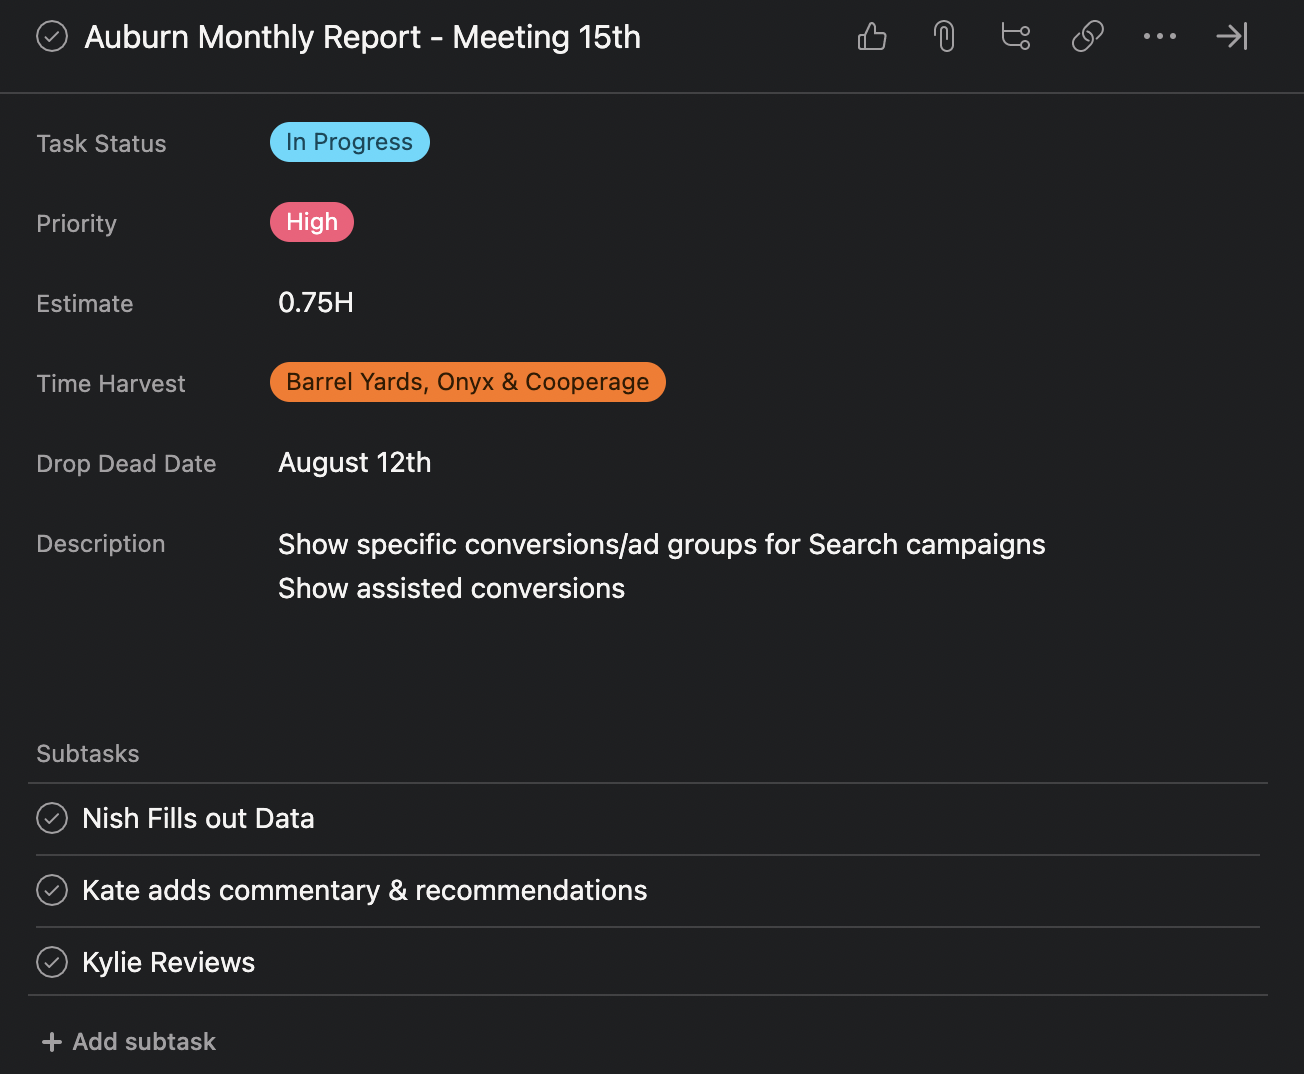Click the Time Harvest field label
The height and width of the screenshot is (1074, 1304).
111,384
